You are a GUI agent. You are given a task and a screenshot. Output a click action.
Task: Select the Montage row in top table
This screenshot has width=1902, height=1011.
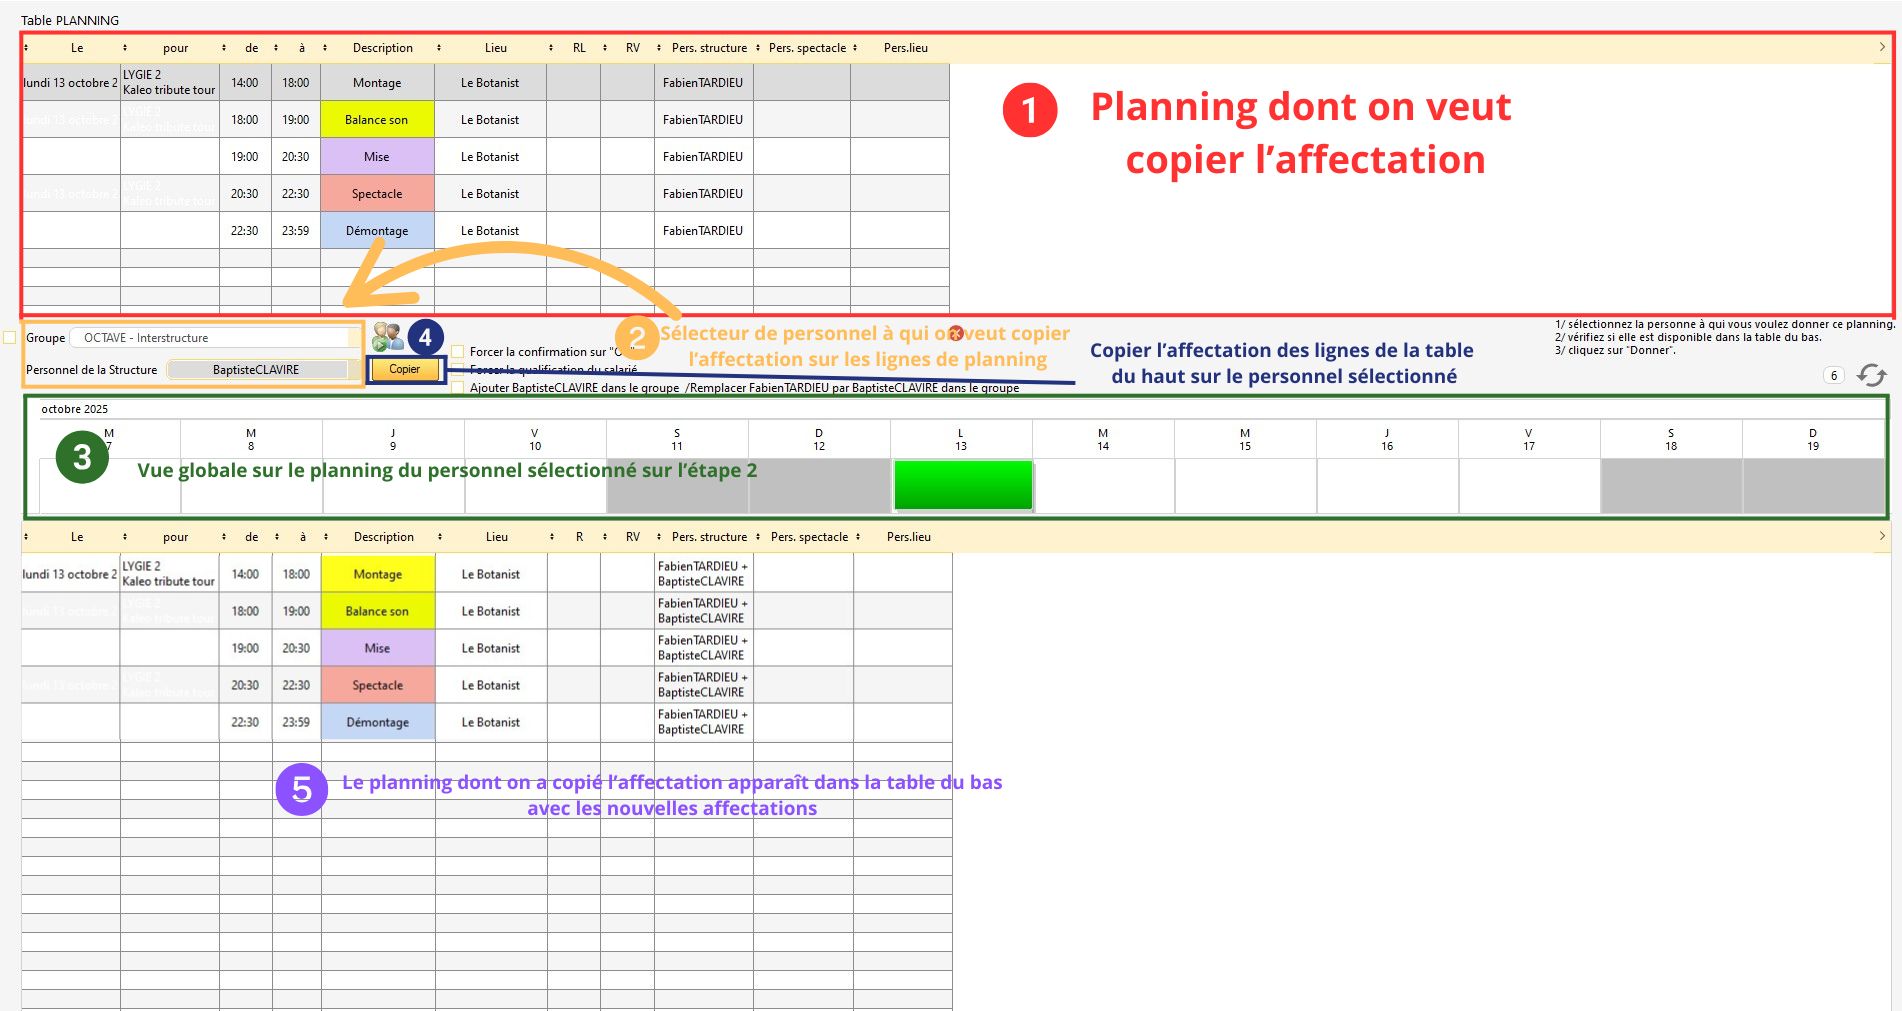[x=377, y=83]
